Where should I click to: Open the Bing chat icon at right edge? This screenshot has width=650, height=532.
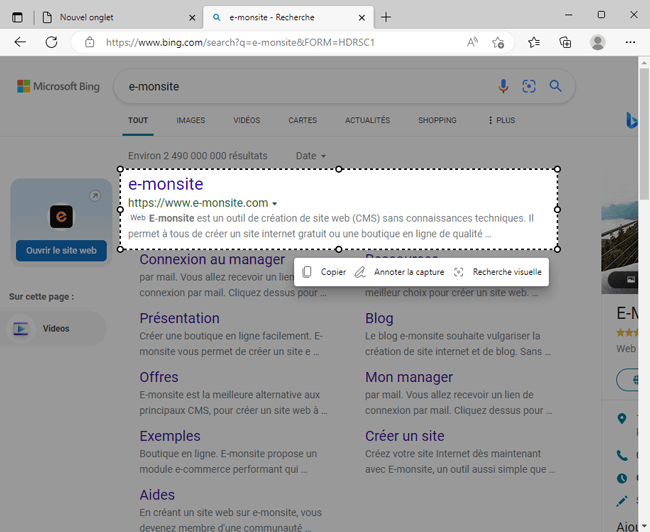point(631,120)
